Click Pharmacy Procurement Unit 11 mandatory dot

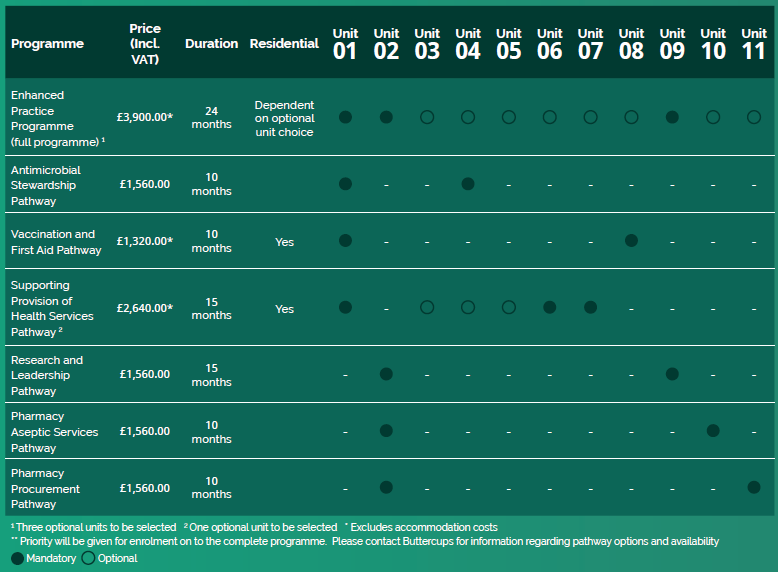(x=754, y=487)
